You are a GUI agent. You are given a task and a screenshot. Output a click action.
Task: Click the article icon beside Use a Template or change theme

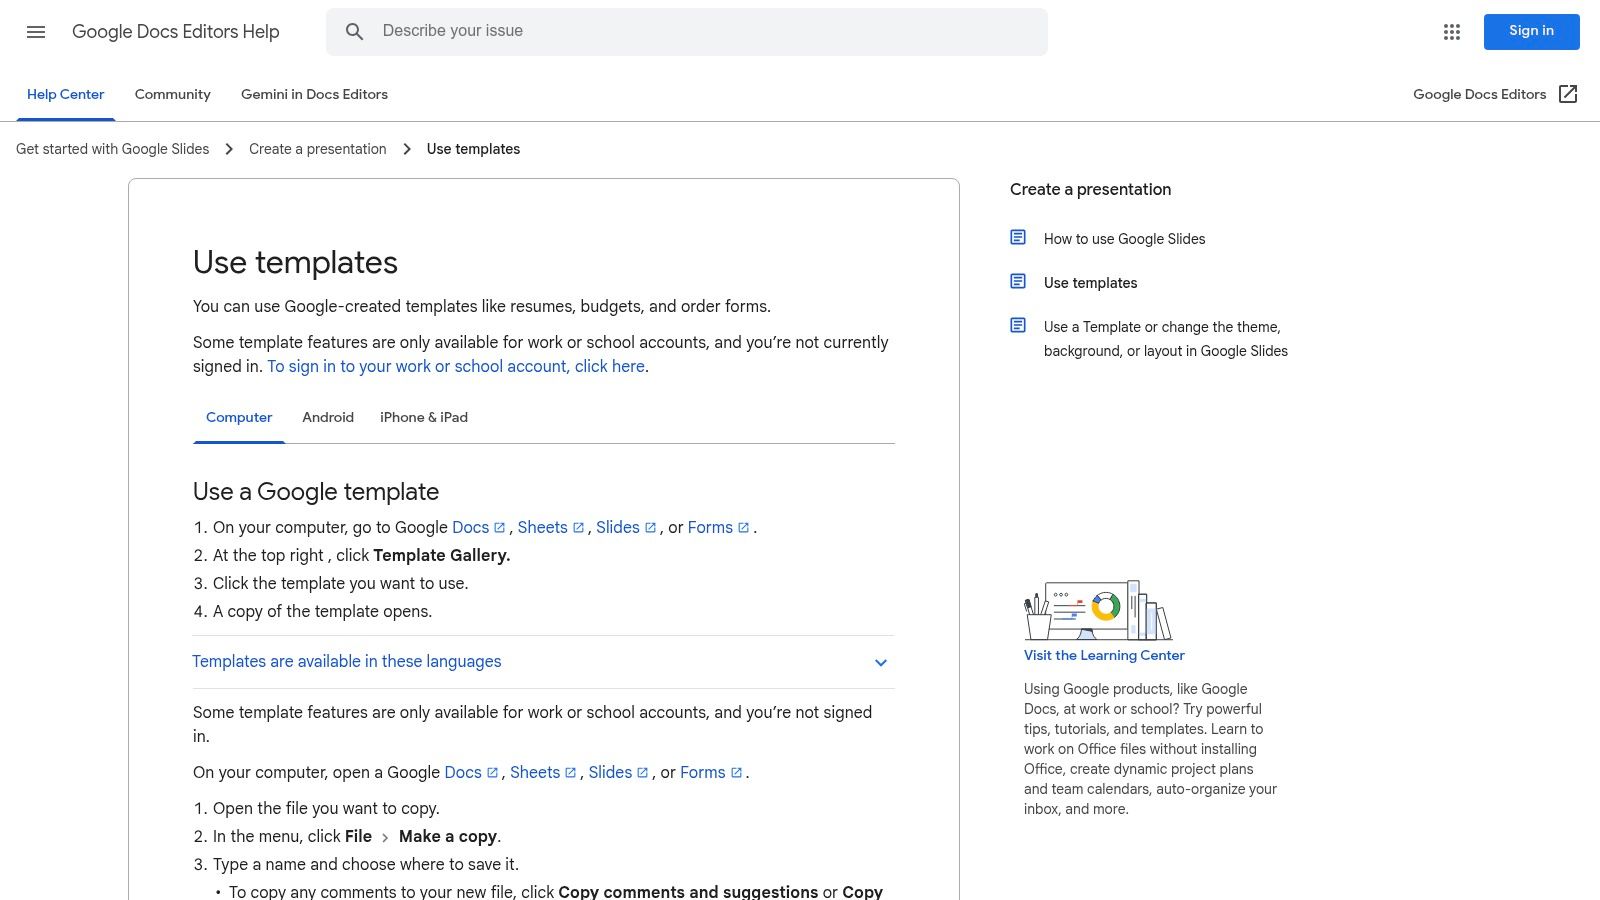[1018, 326]
